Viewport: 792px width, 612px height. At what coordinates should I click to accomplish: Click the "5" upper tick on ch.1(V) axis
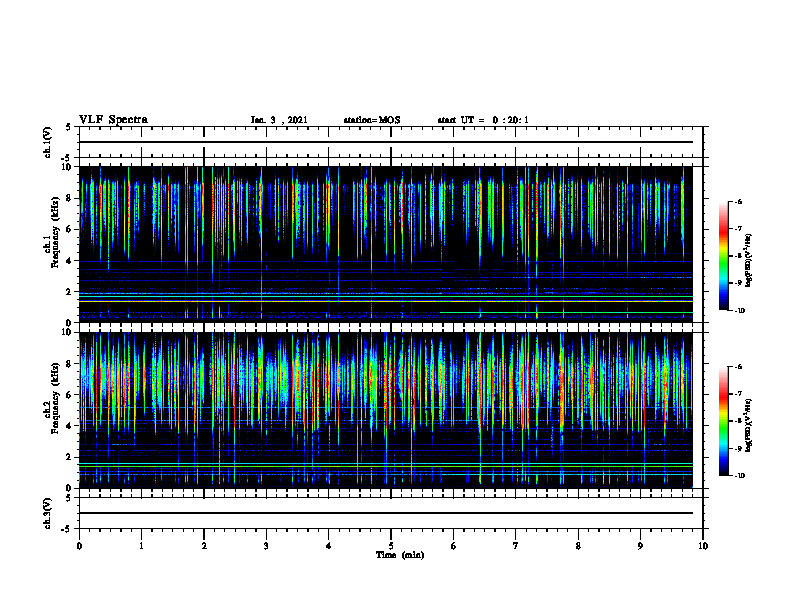click(x=69, y=127)
